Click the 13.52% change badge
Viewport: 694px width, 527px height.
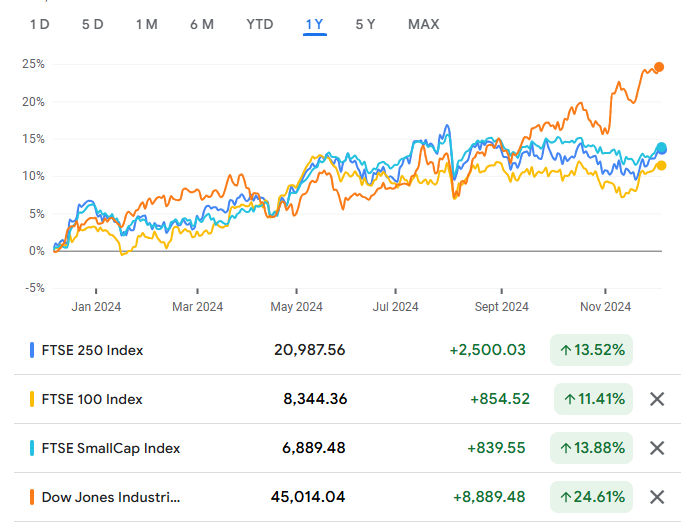click(x=591, y=350)
